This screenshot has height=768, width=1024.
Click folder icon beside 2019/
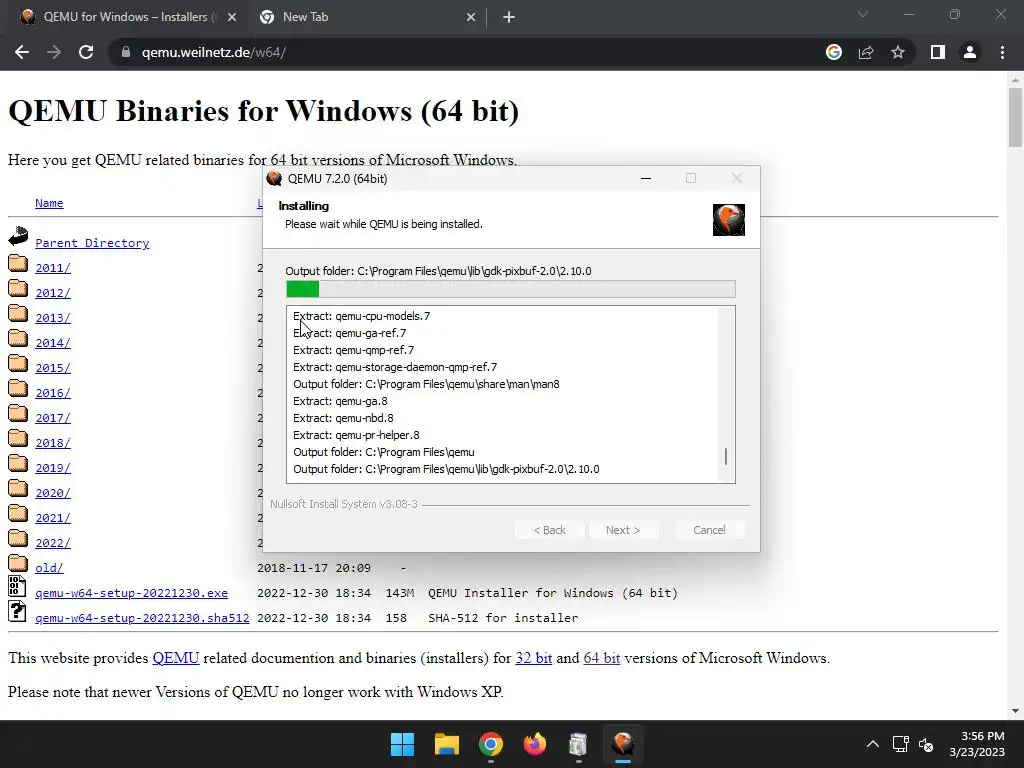click(x=18, y=464)
